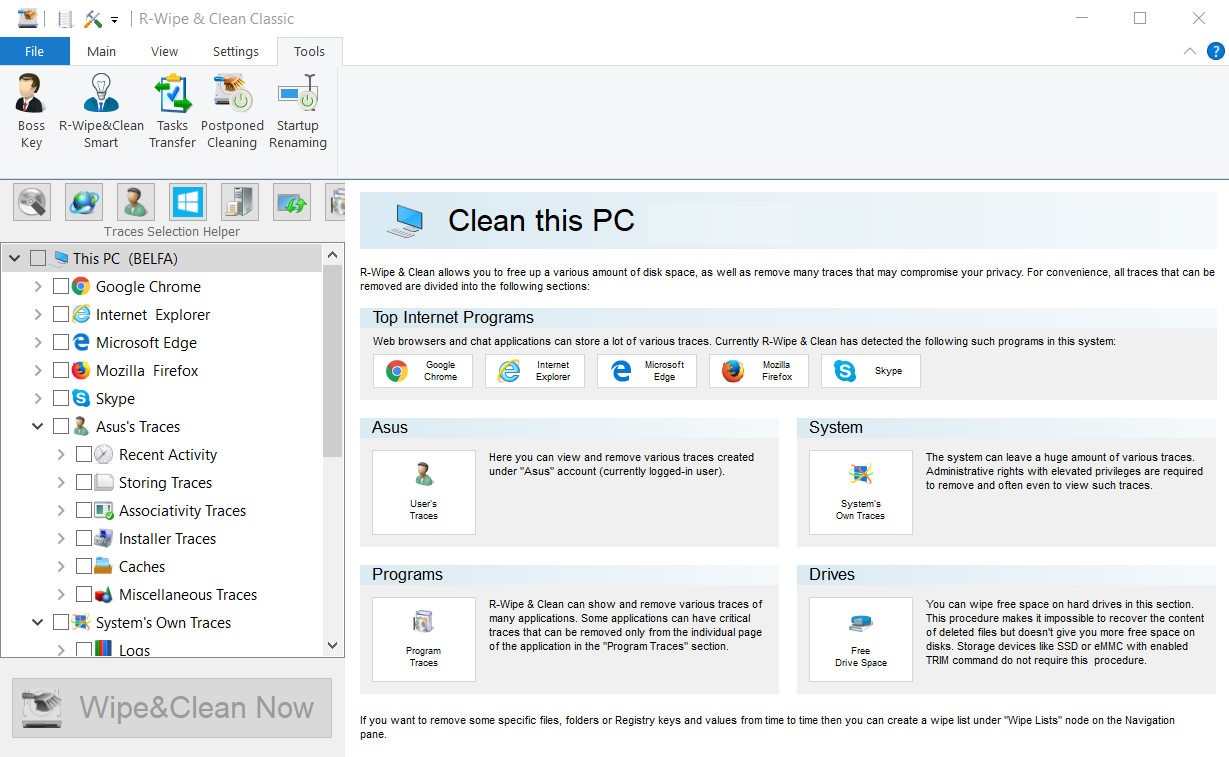The image size is (1229, 757).
Task: Switch to the View tab
Action: point(164,51)
